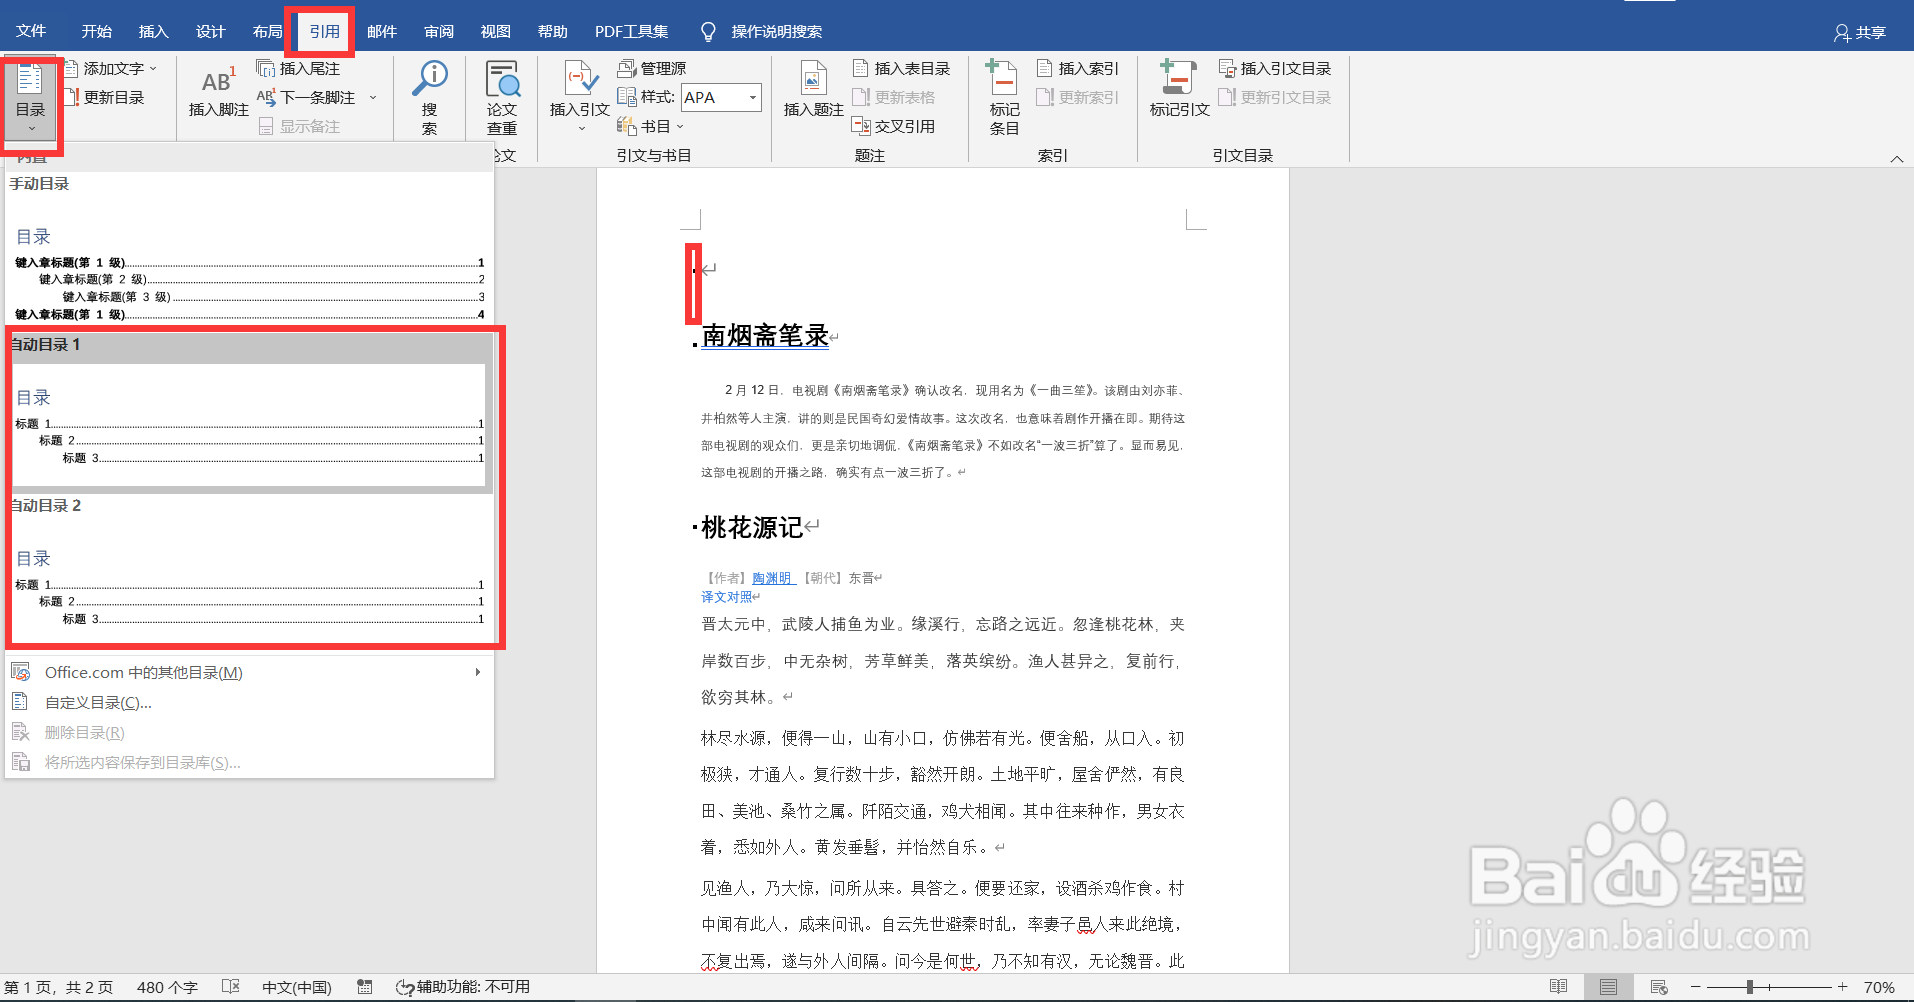Open the APA citation style dropdown
Image resolution: width=1914 pixels, height=1002 pixels.
pyautogui.click(x=752, y=97)
